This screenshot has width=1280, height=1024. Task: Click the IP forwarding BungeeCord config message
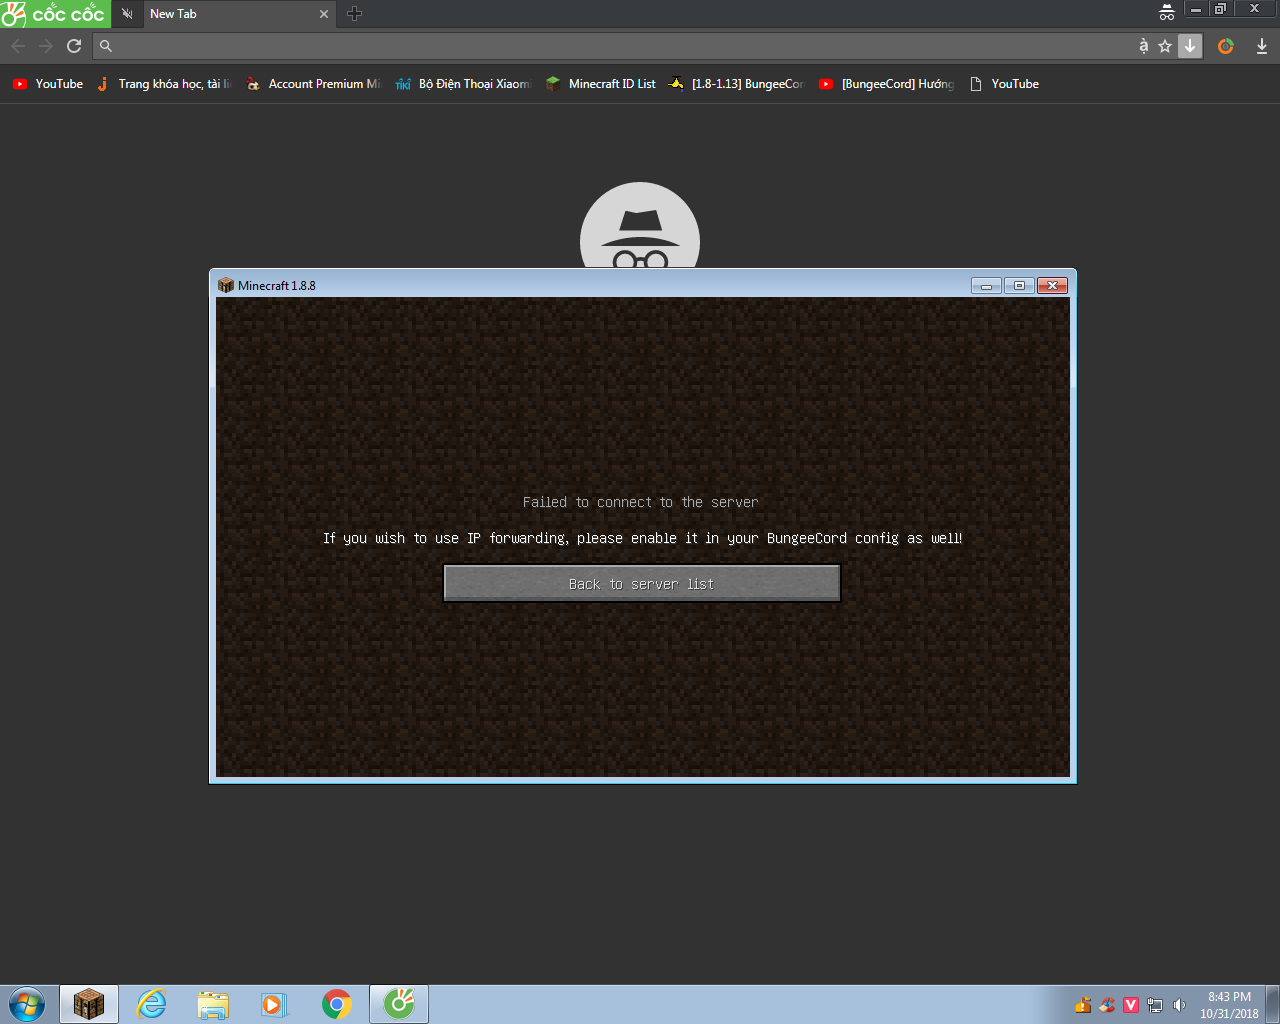click(x=643, y=538)
